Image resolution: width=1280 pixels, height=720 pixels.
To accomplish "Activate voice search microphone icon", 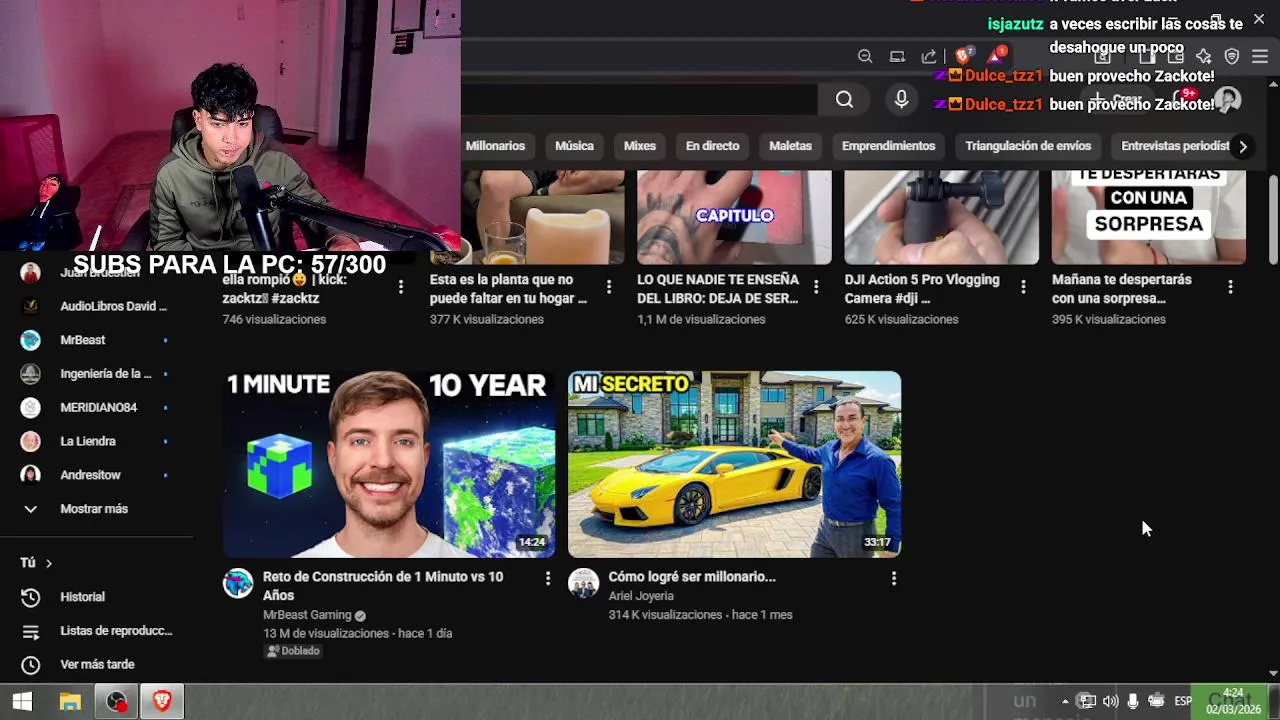I will tap(901, 99).
